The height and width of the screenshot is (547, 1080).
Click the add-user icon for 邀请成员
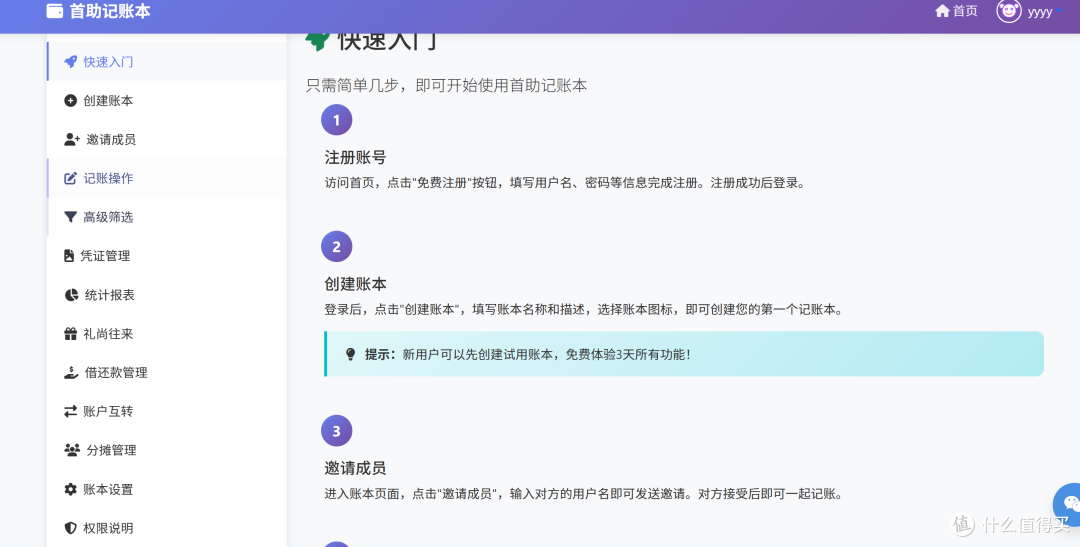72,140
